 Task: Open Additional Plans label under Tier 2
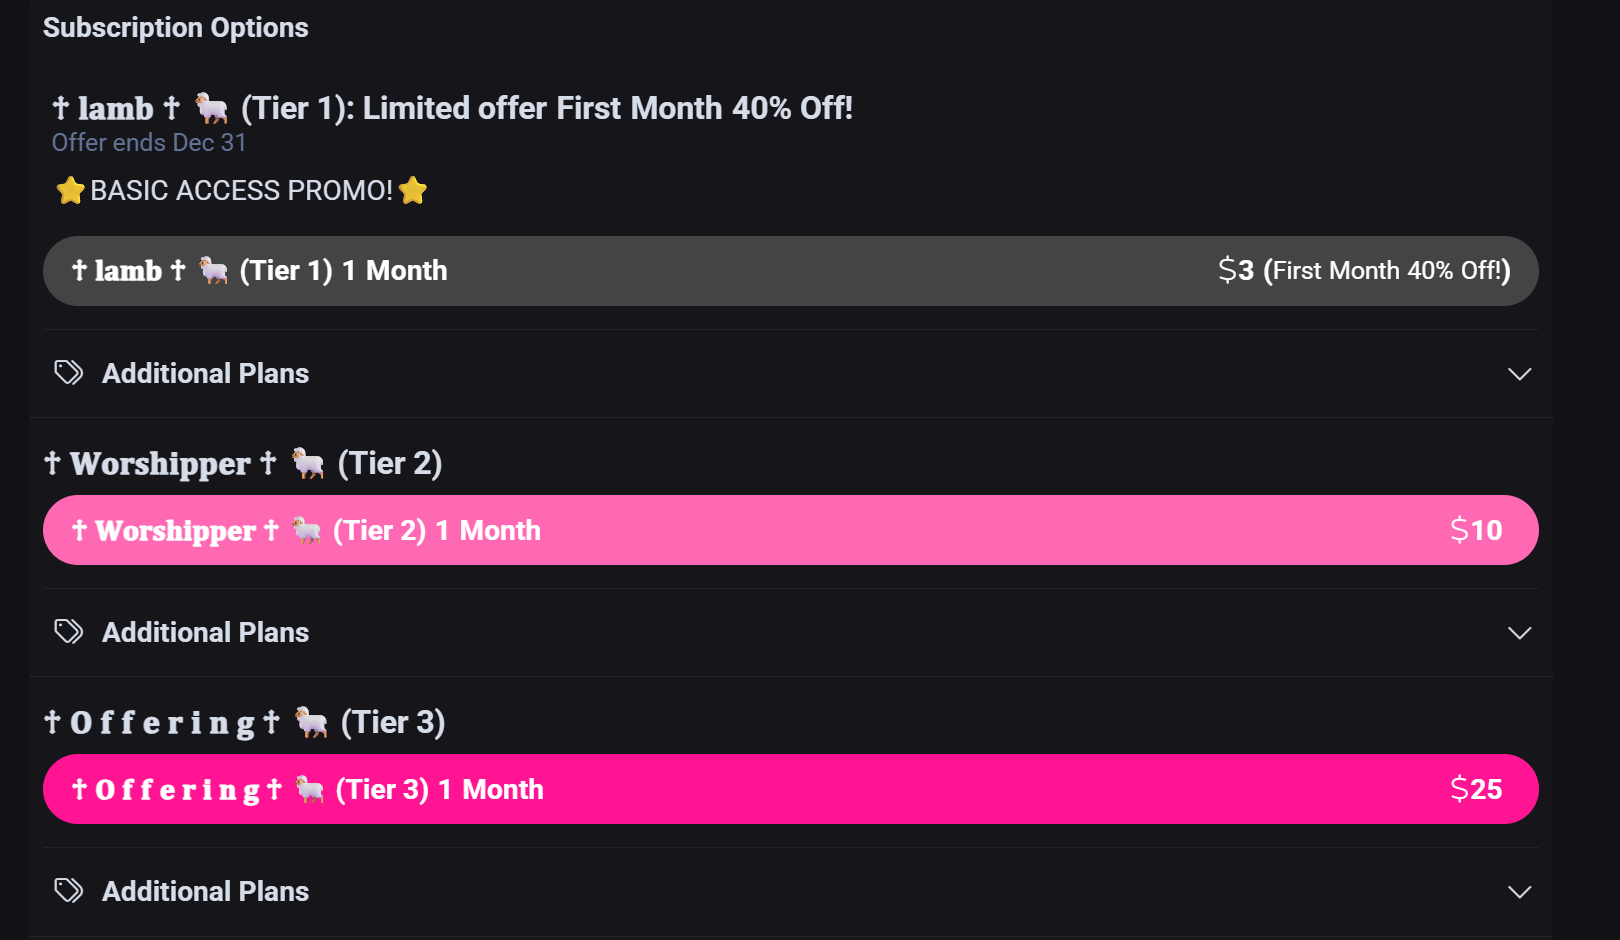tap(205, 632)
